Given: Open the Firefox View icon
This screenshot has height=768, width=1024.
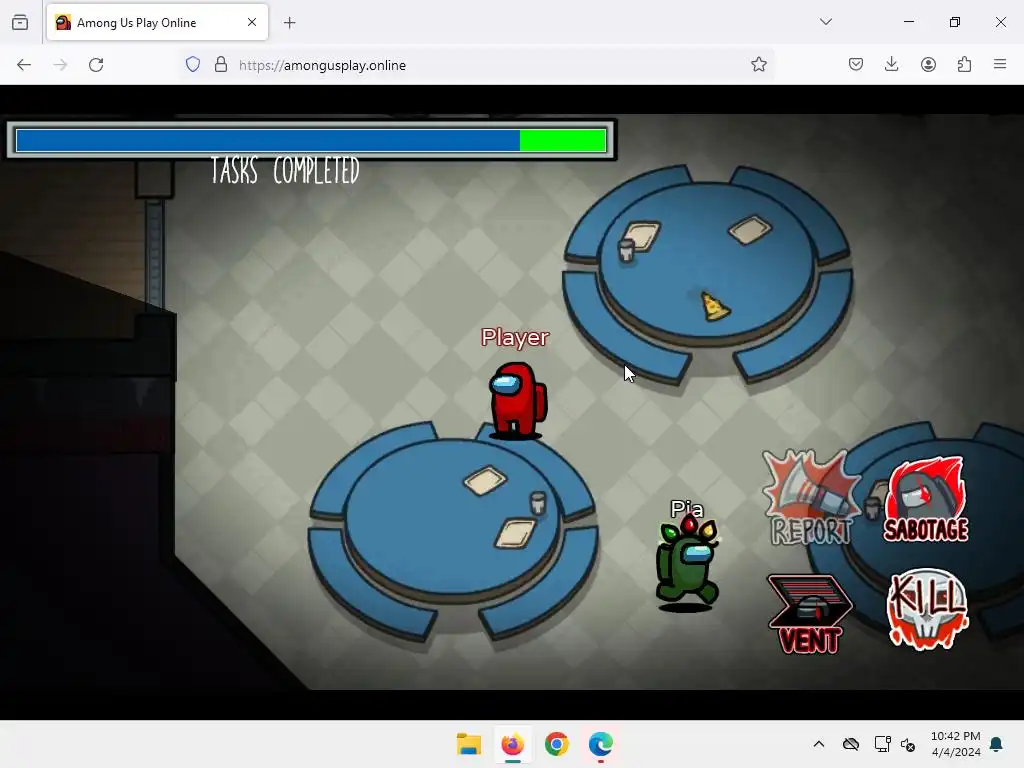Looking at the screenshot, I should click(20, 23).
